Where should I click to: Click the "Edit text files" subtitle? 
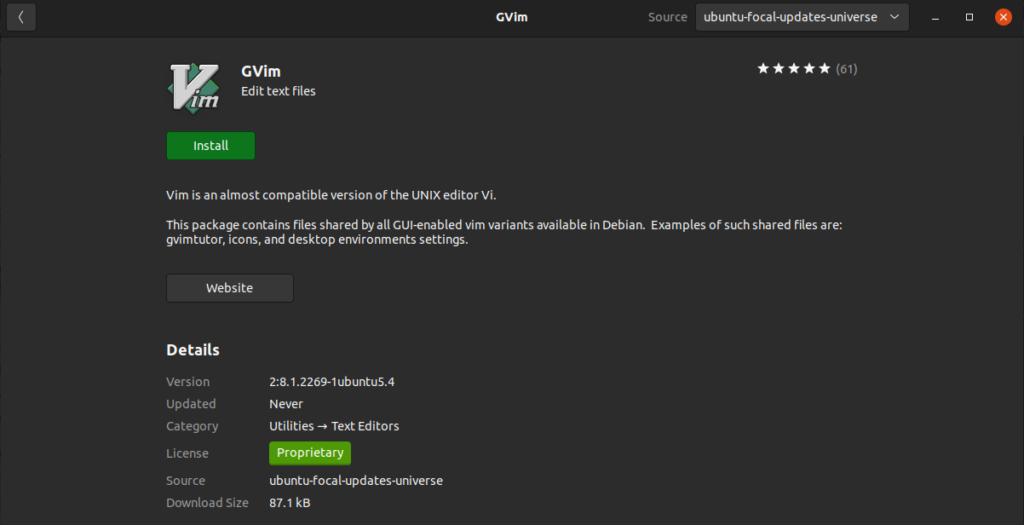tap(278, 91)
